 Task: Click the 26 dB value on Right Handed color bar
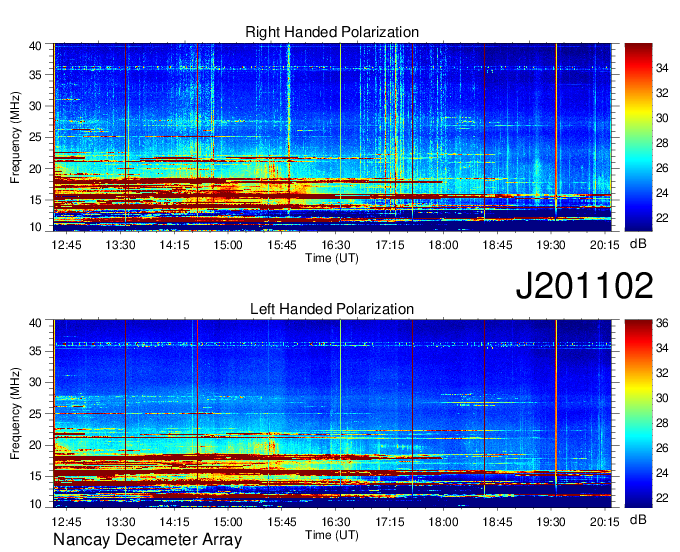pyautogui.click(x=662, y=168)
